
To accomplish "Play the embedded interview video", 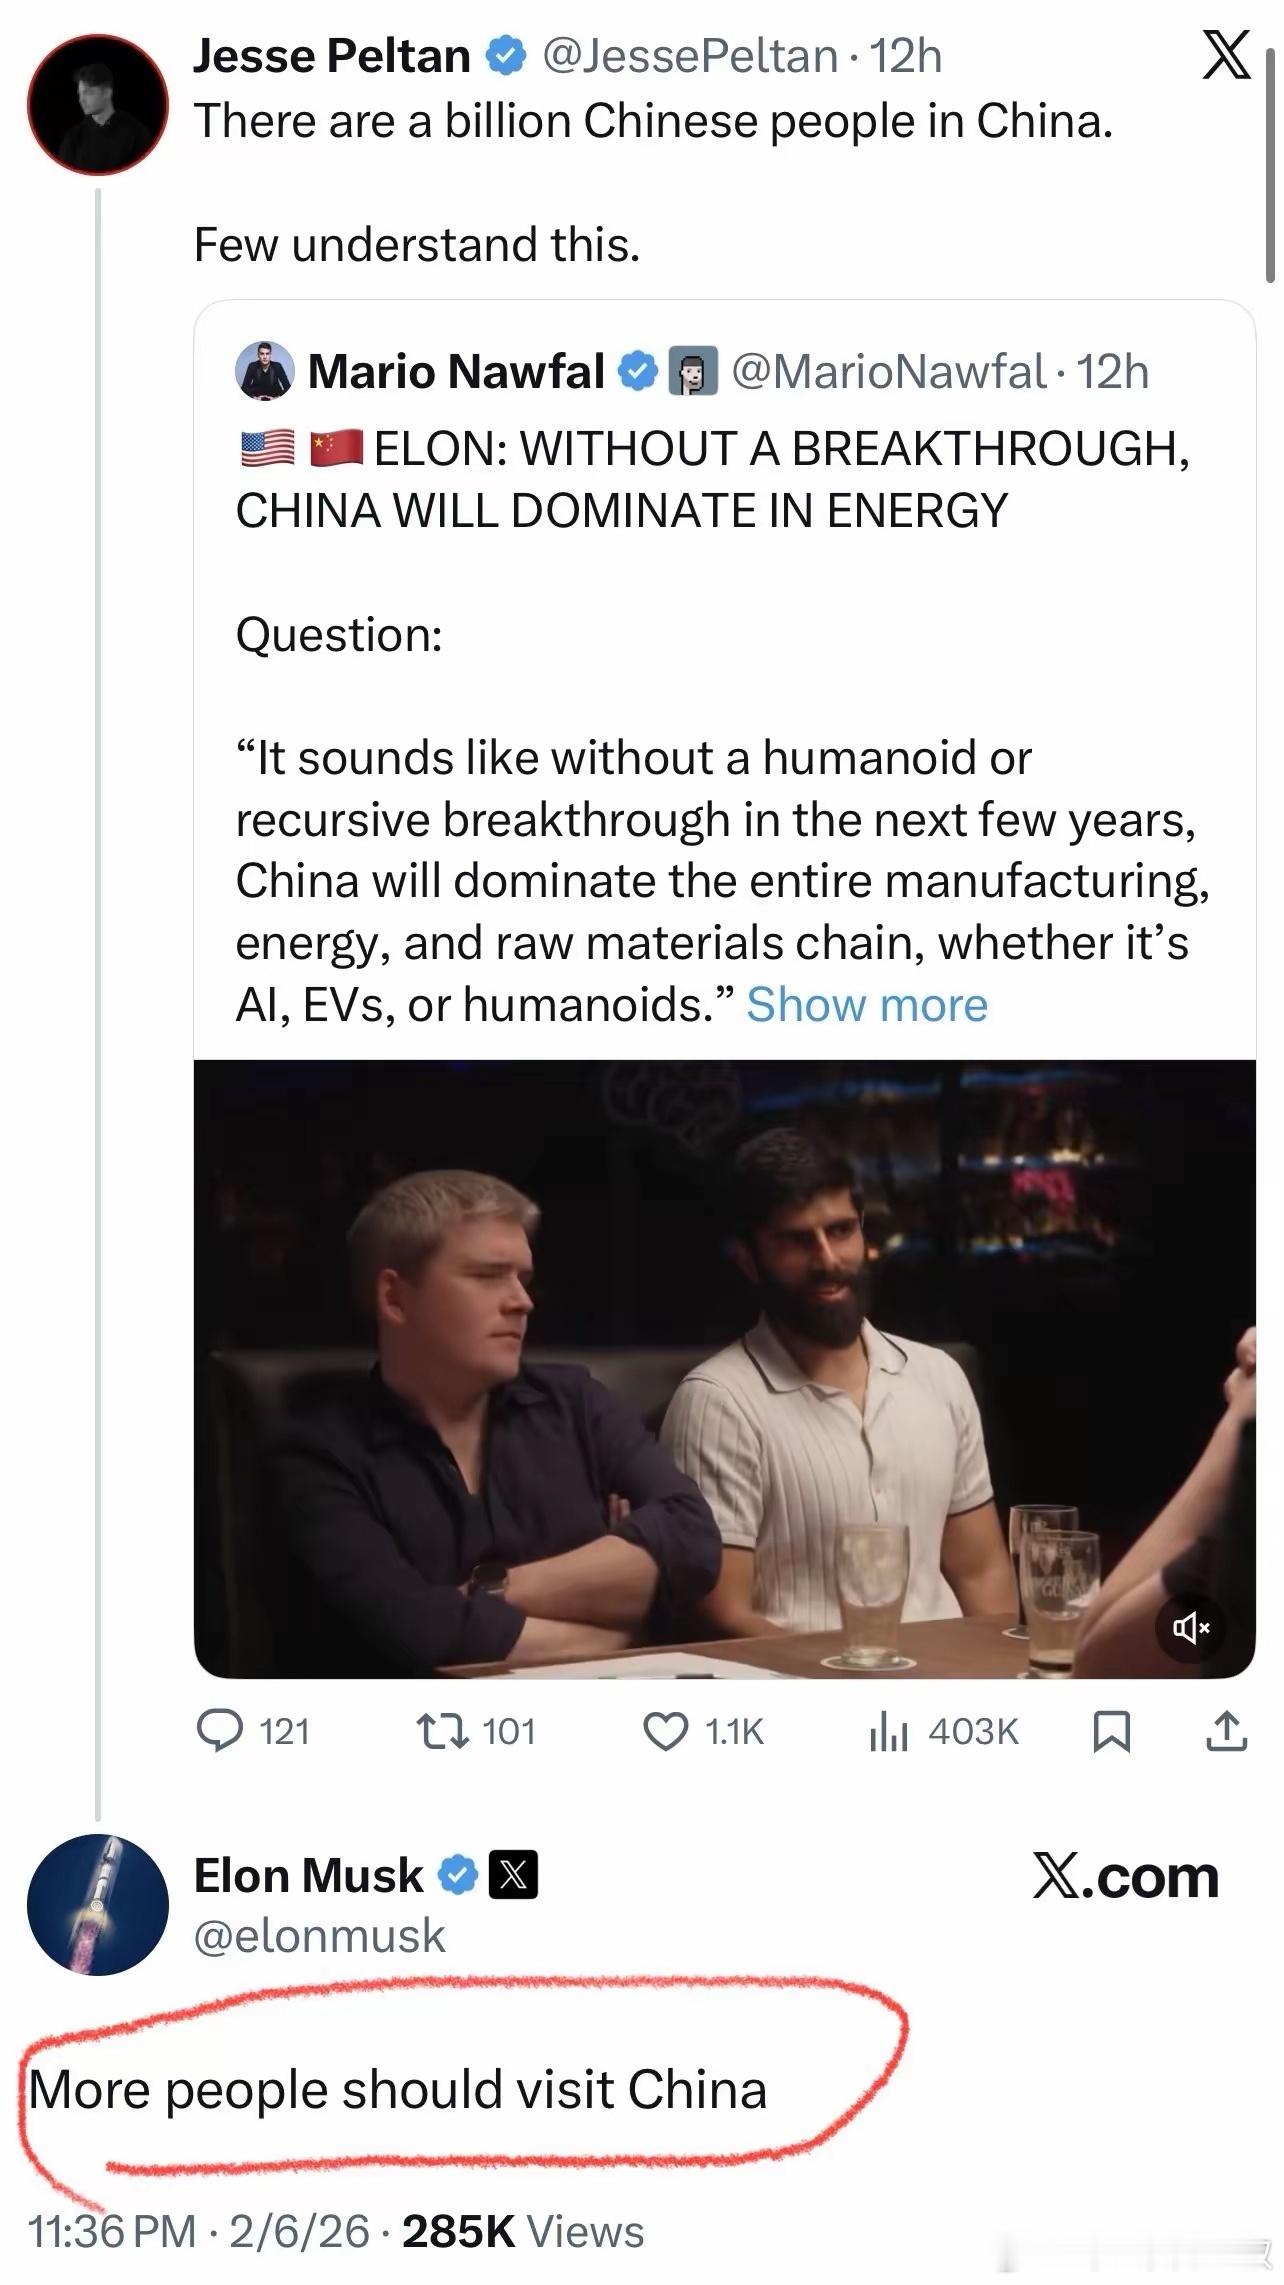I will (724, 1368).
